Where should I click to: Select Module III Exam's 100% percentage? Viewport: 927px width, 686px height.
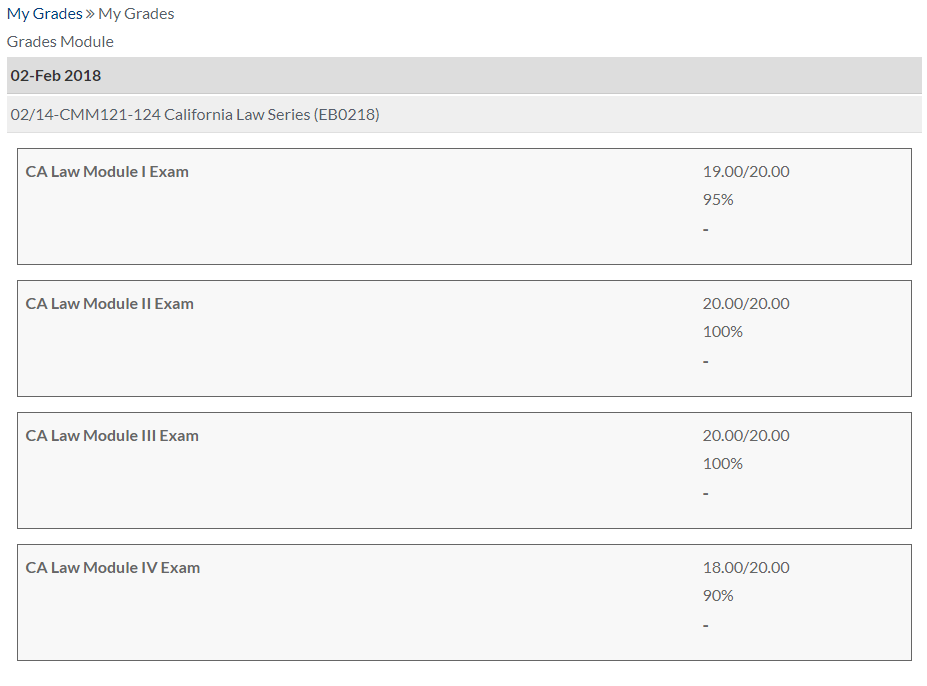tap(723, 464)
